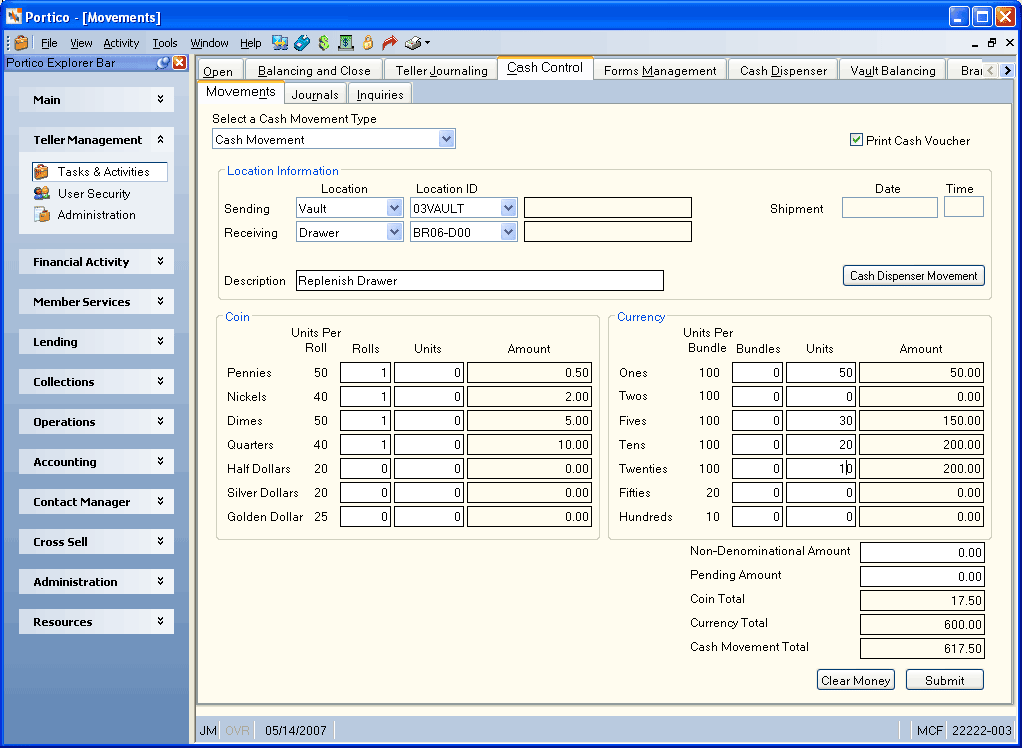Switch to the Teller Journaling tab
The height and width of the screenshot is (748, 1022).
coord(441,70)
